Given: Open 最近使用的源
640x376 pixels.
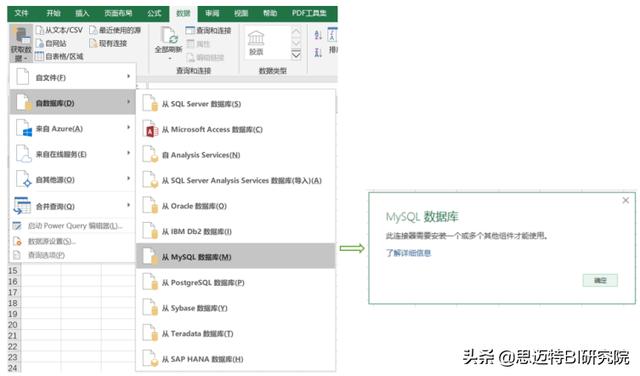Looking at the screenshot, I should pos(115,30).
